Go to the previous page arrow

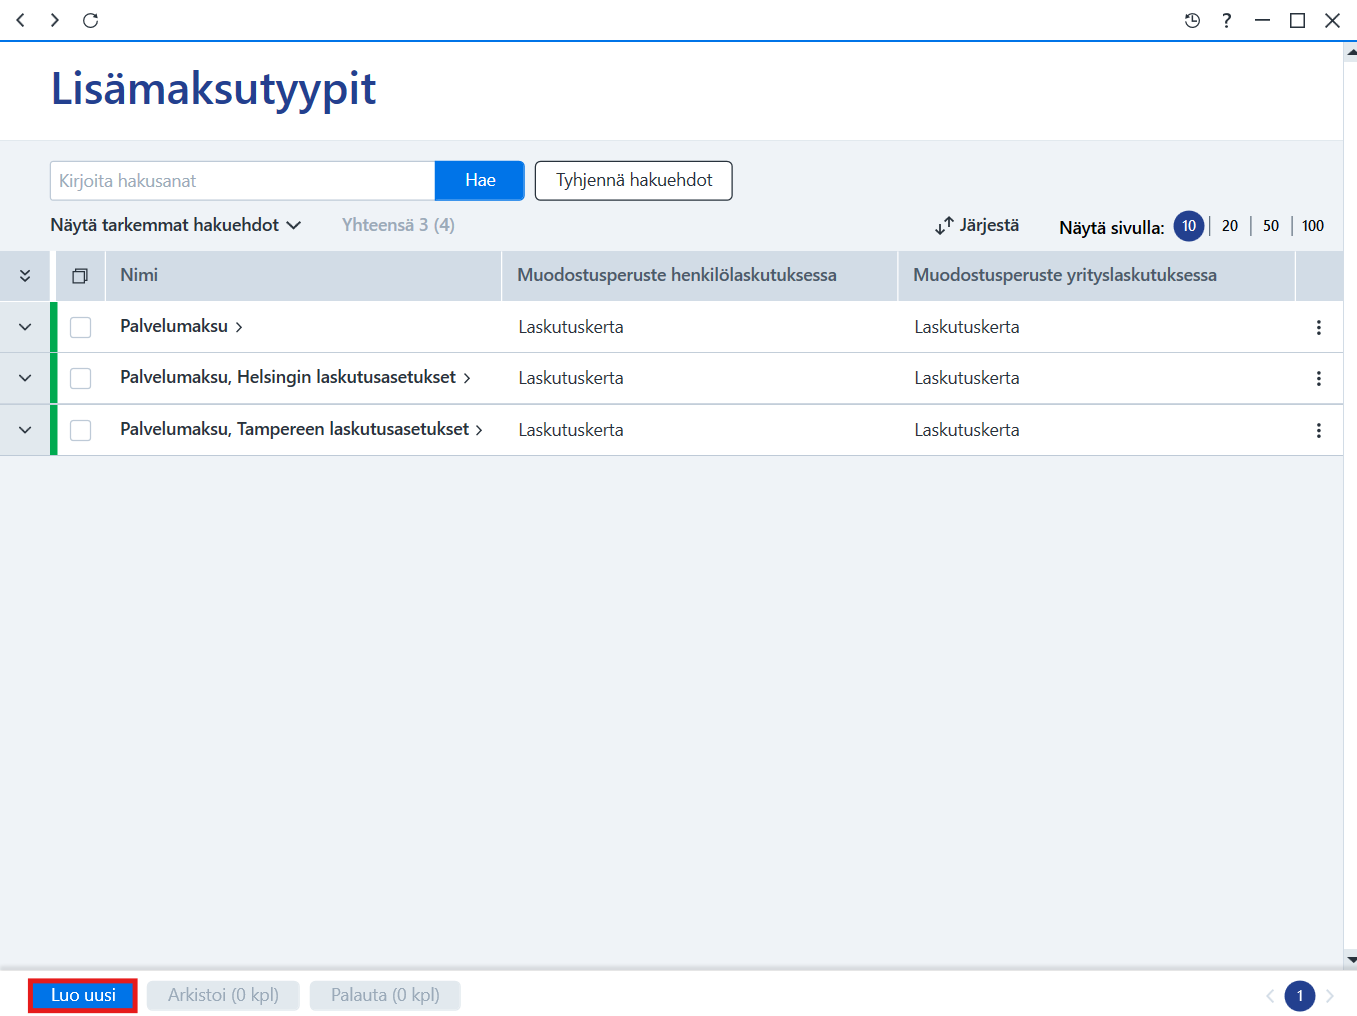(x=1270, y=996)
